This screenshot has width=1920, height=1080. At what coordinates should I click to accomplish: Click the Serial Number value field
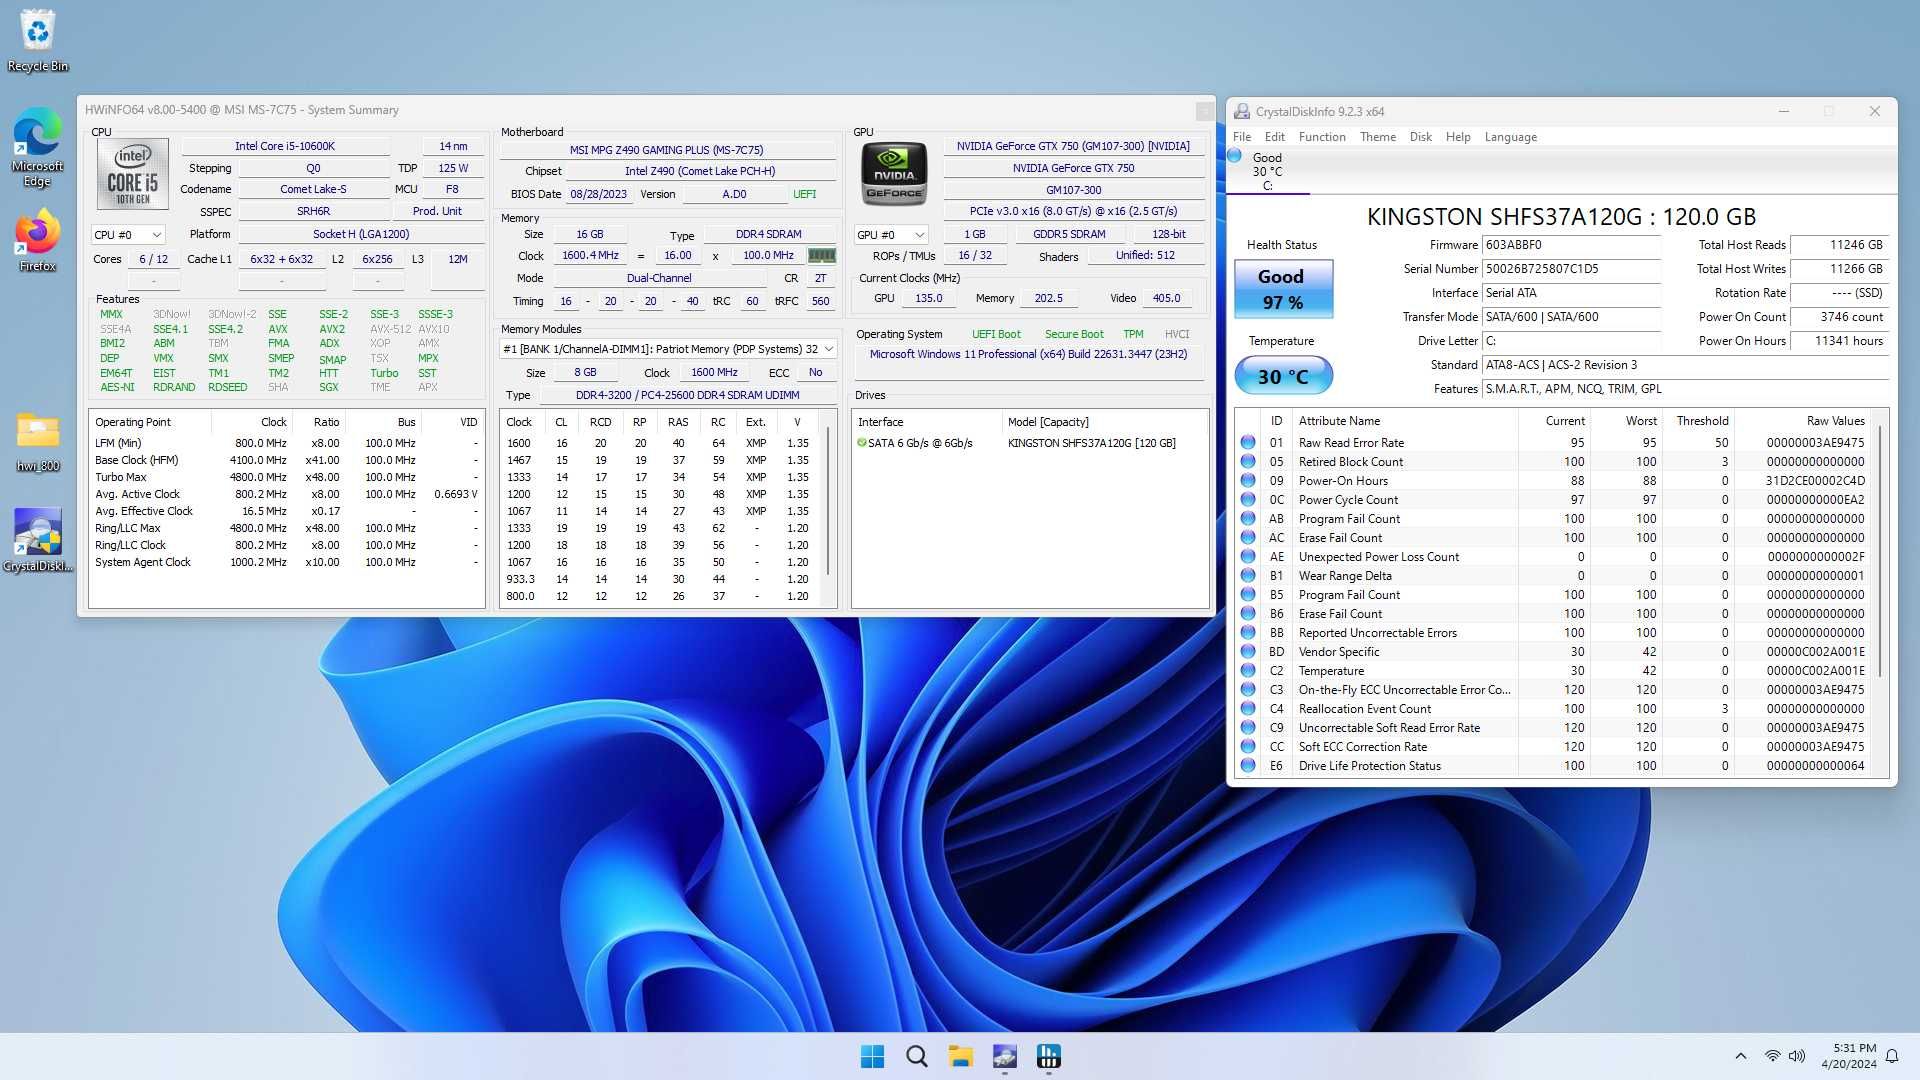click(1572, 269)
